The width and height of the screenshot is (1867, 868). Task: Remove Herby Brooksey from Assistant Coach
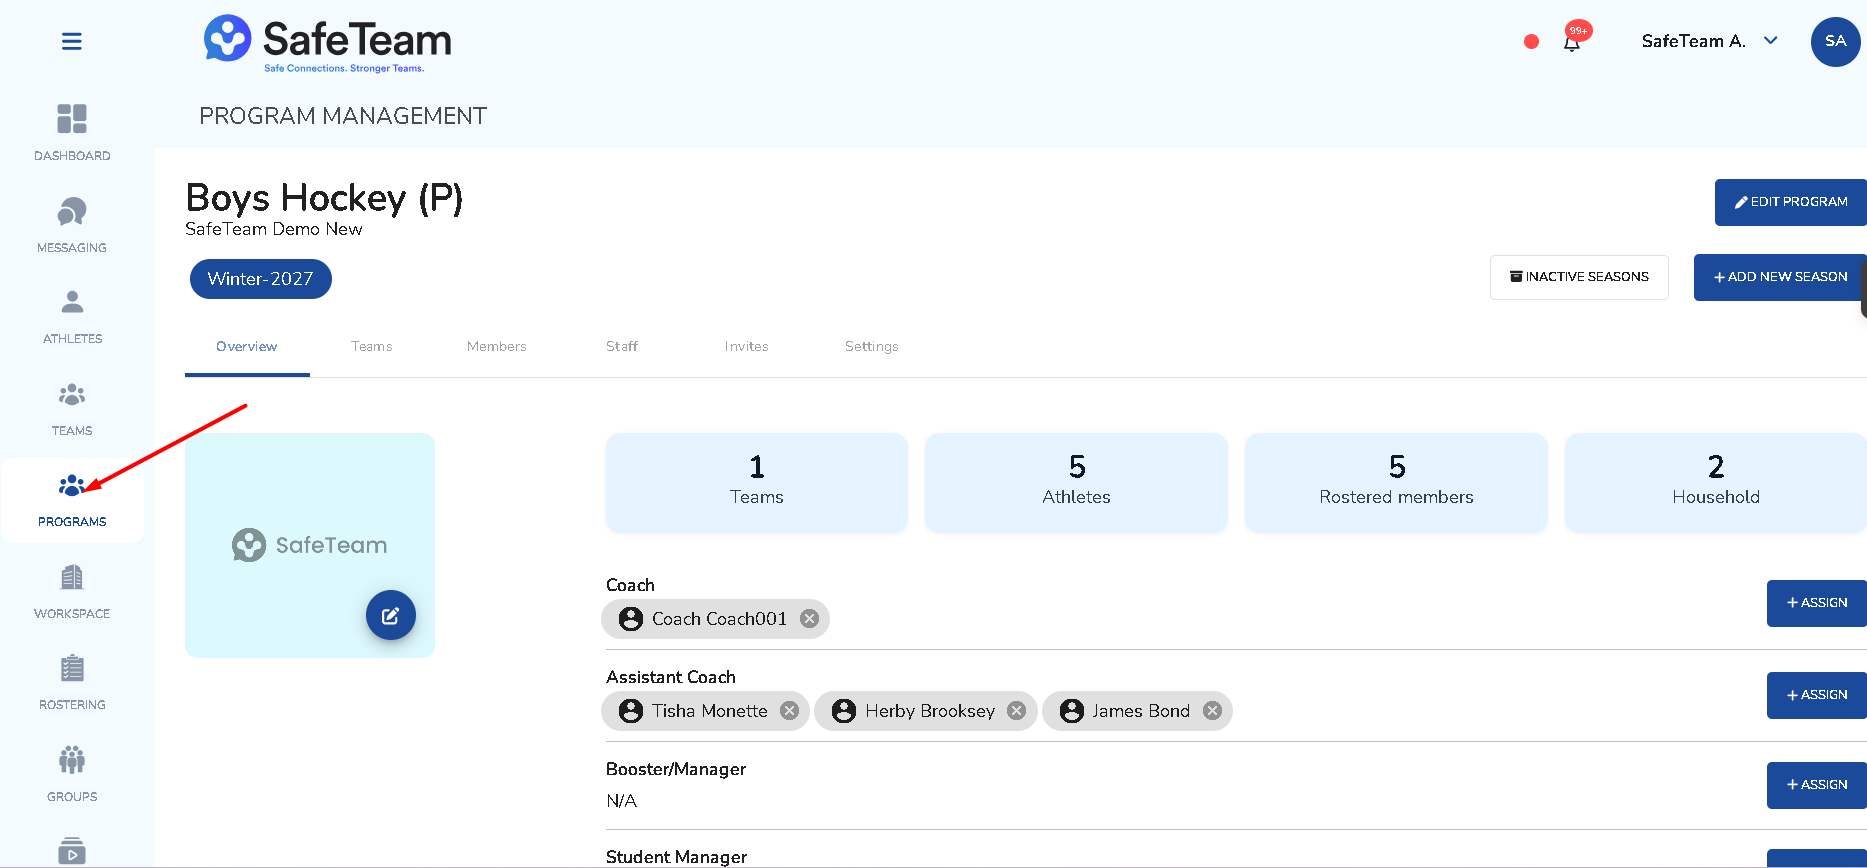pyautogui.click(x=1017, y=711)
